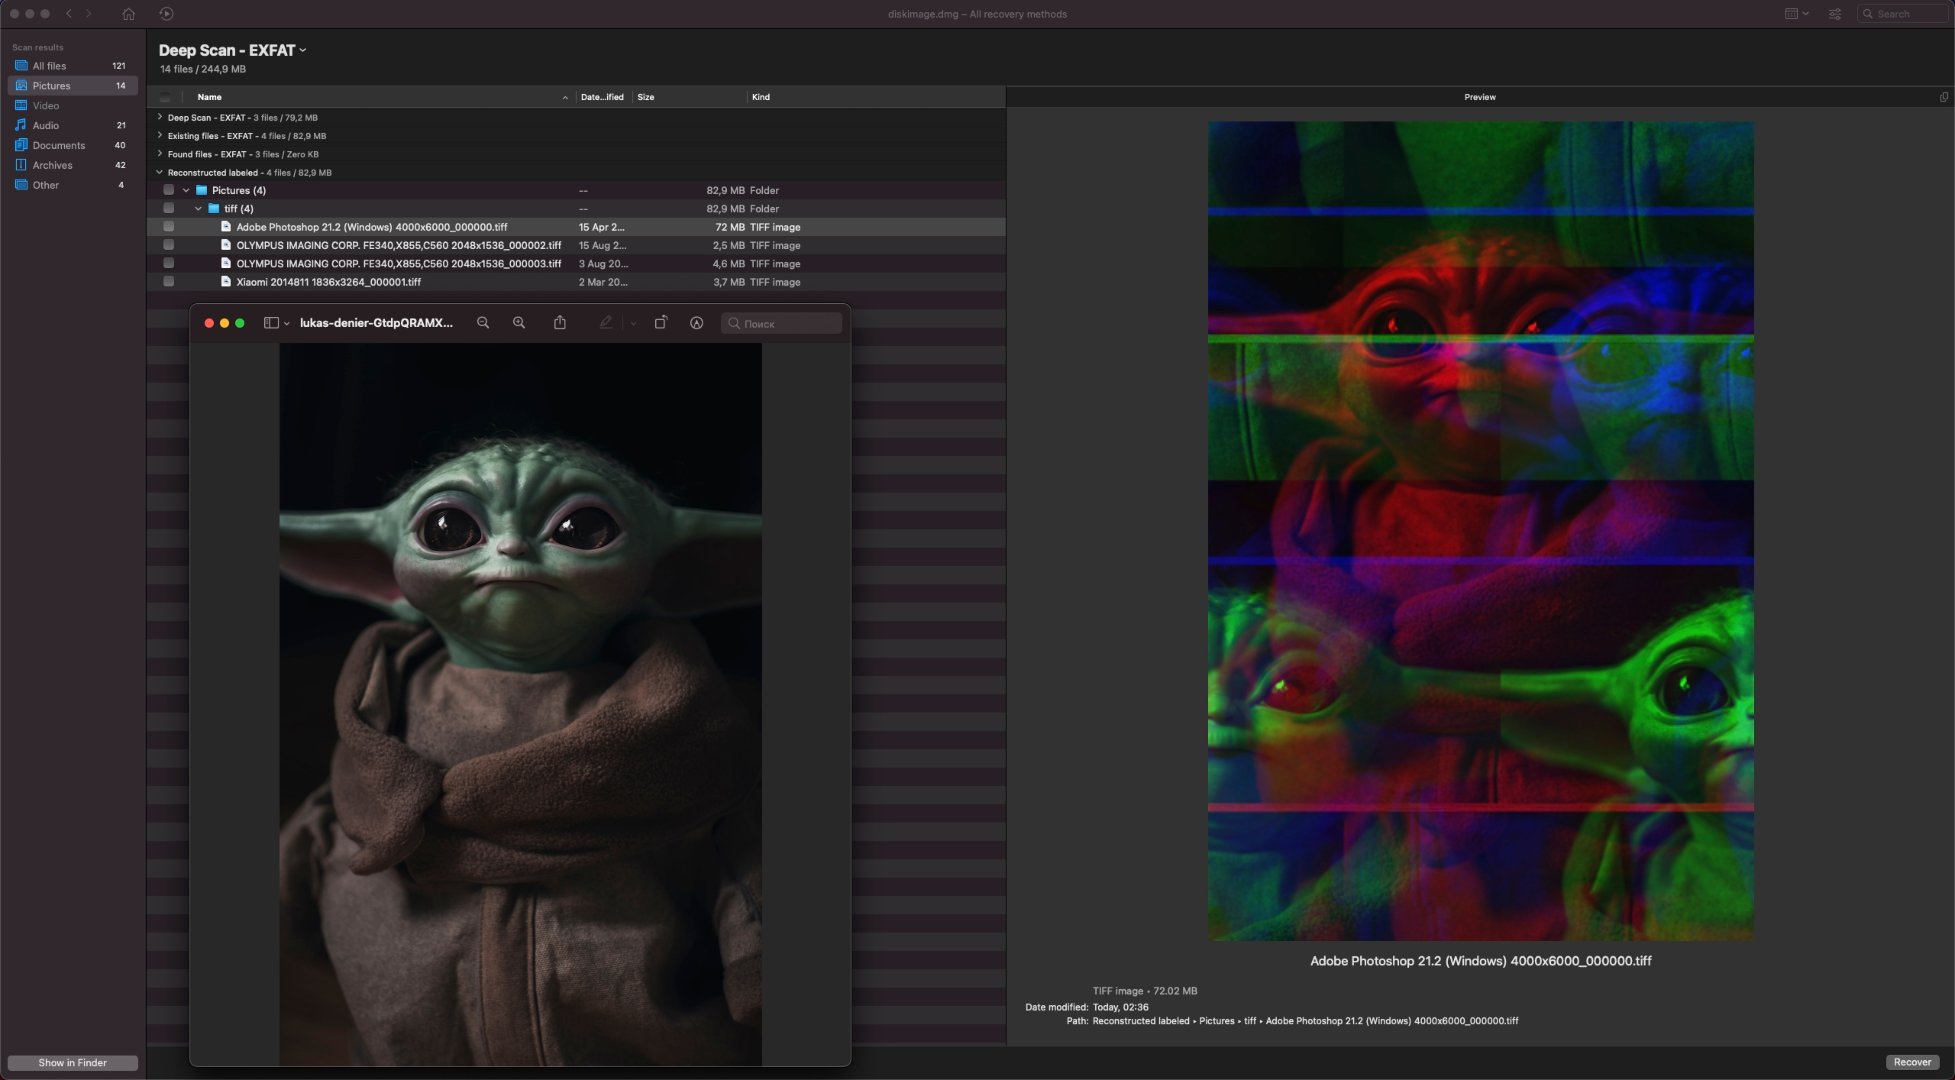Image resolution: width=1955 pixels, height=1080 pixels.
Task: Select Audio category in sidebar
Action: [72, 126]
